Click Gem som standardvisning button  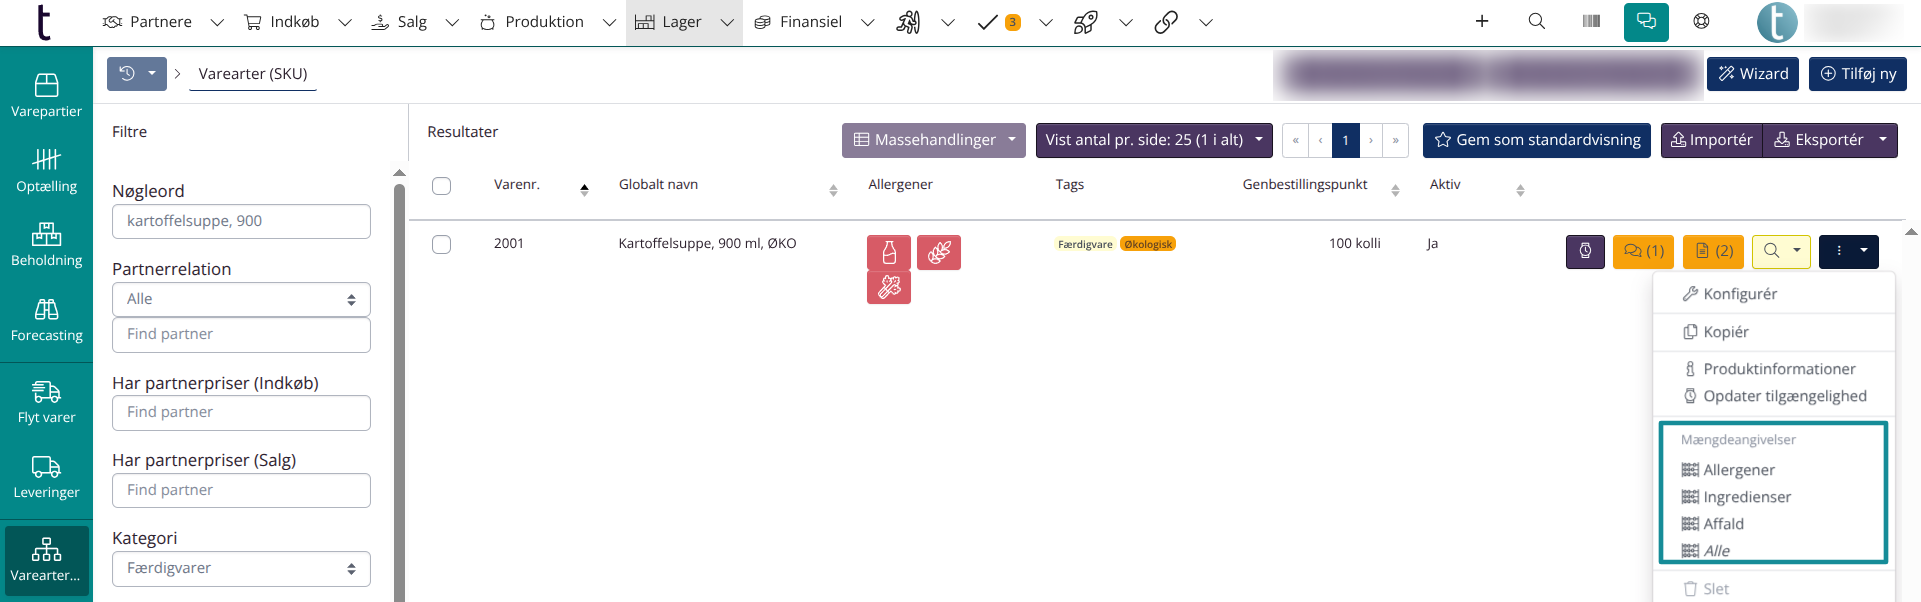click(1537, 140)
